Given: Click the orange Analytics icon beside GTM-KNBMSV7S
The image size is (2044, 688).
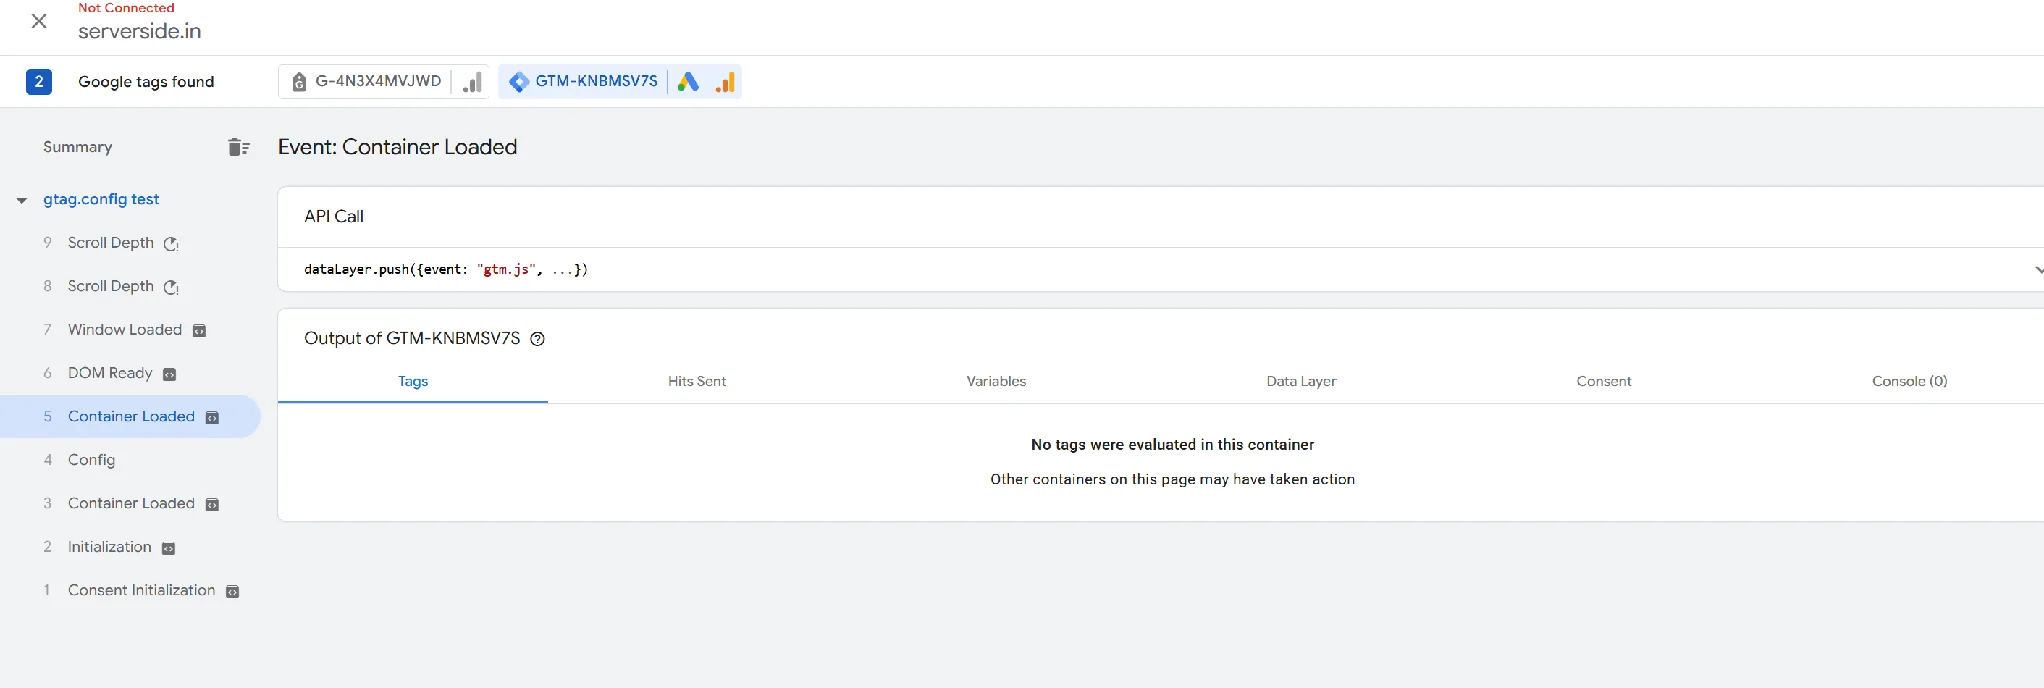Looking at the screenshot, I should [x=725, y=82].
